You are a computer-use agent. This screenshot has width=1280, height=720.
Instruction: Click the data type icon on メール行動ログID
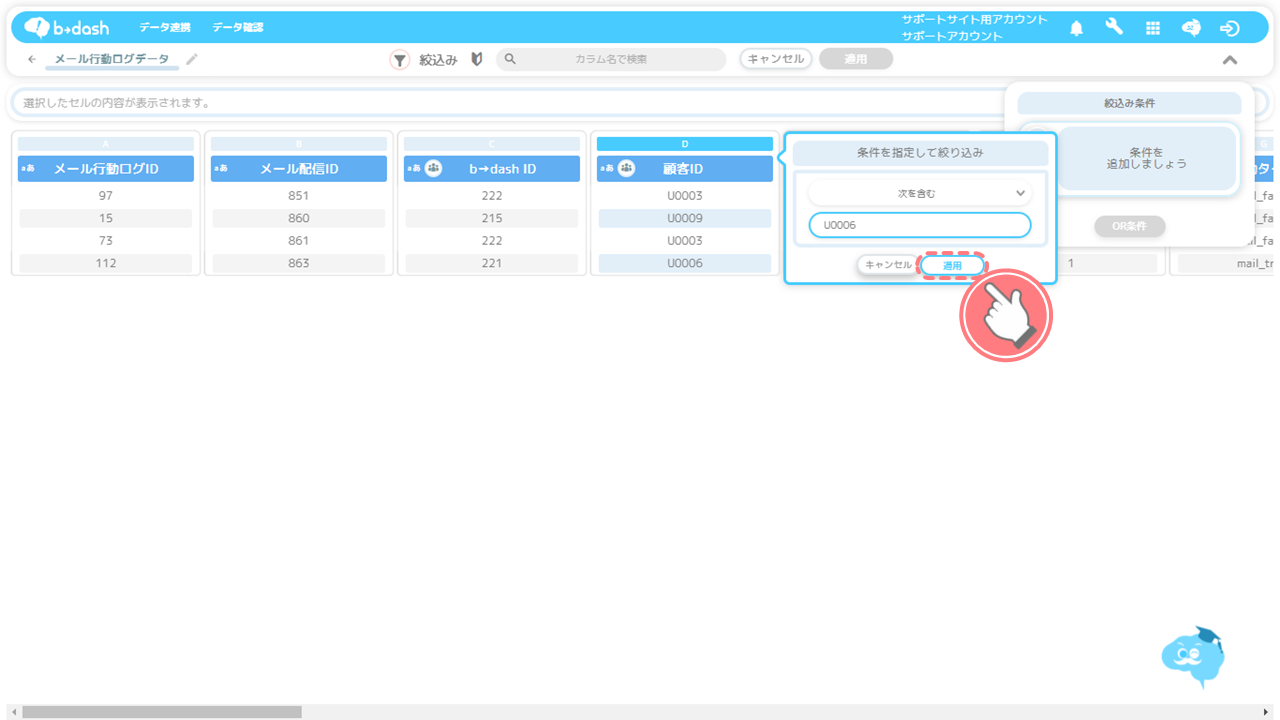pyautogui.click(x=28, y=168)
